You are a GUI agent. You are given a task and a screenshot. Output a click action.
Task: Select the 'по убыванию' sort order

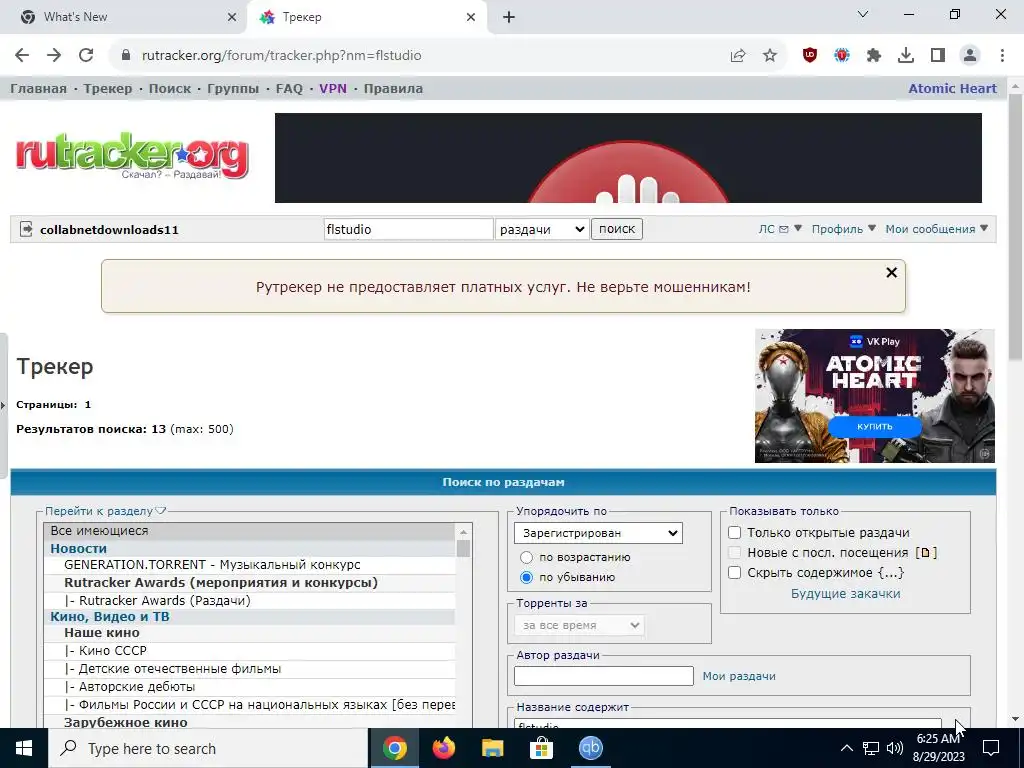click(x=526, y=577)
